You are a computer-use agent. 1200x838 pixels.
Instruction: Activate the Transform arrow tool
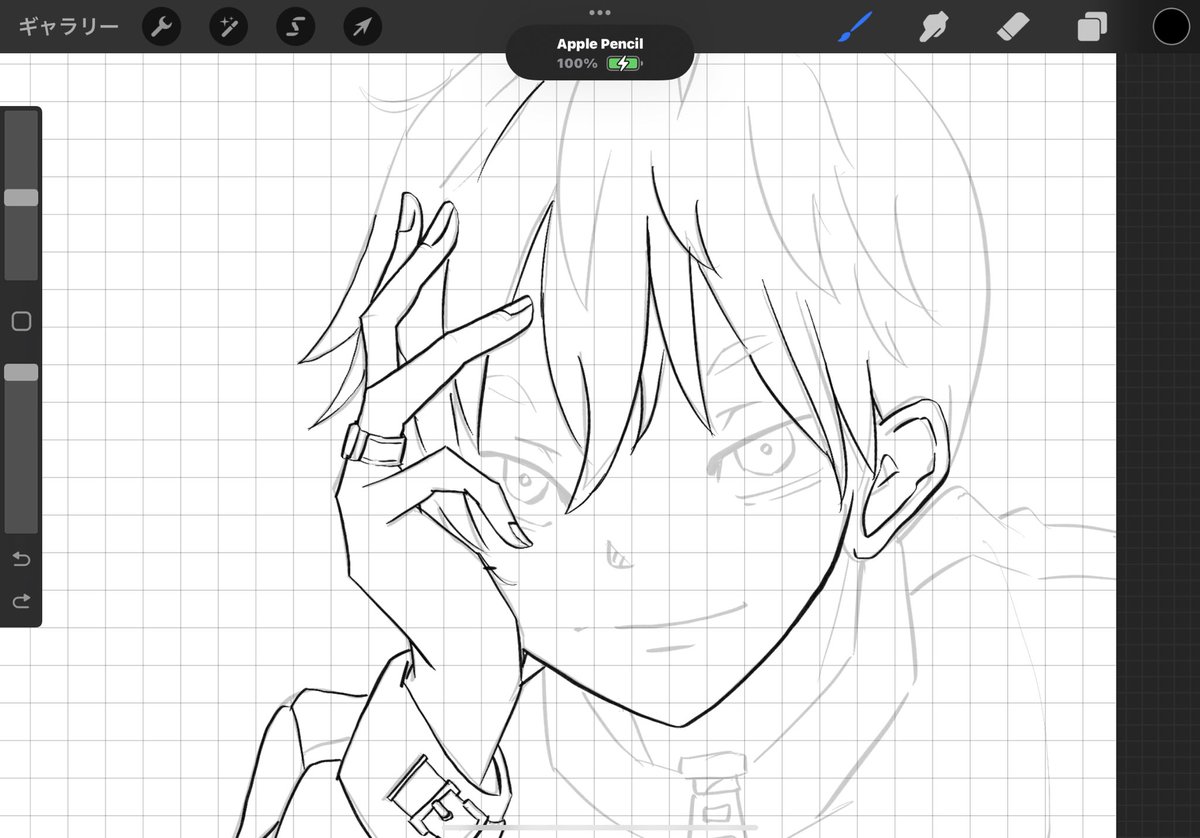[x=362, y=26]
